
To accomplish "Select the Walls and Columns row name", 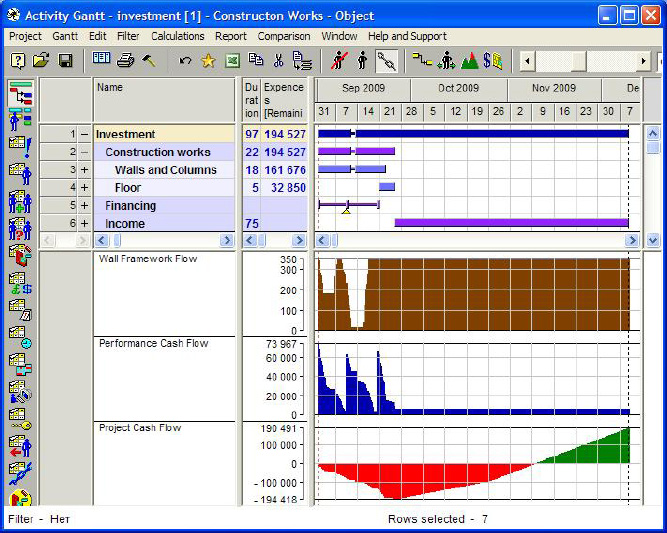I will 165,170.
